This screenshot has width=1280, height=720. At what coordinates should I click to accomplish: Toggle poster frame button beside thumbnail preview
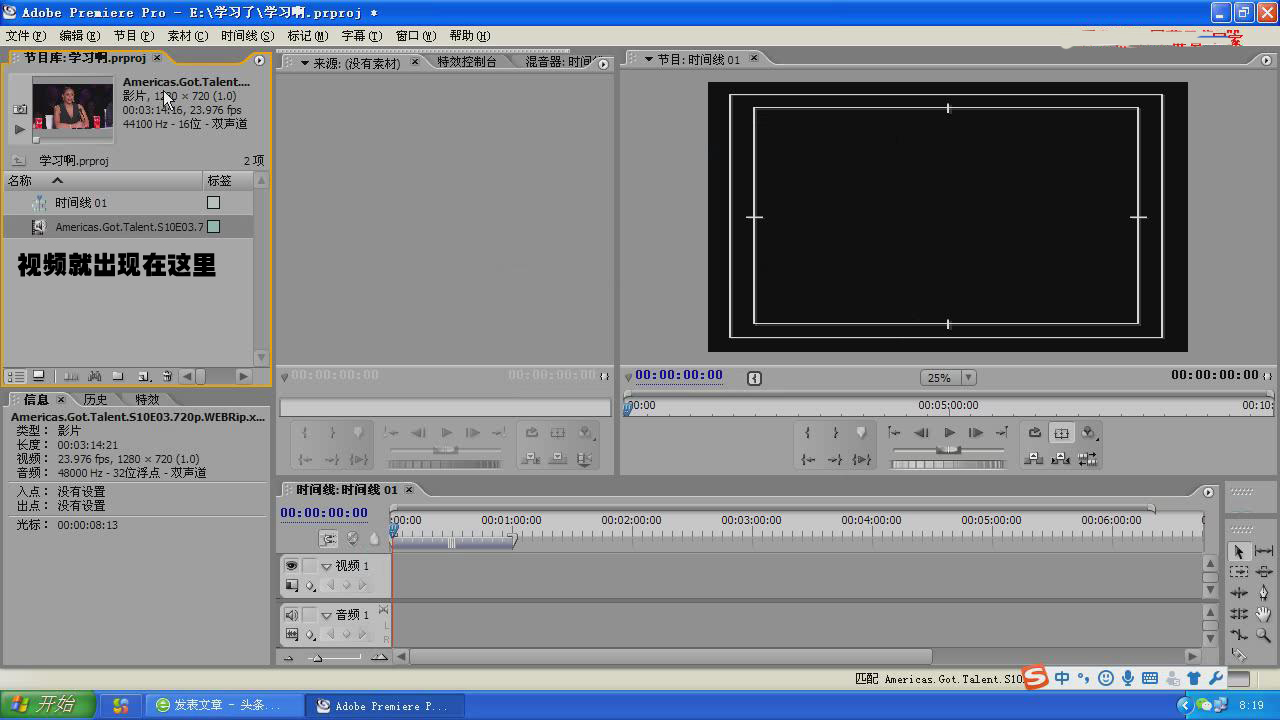(19, 108)
